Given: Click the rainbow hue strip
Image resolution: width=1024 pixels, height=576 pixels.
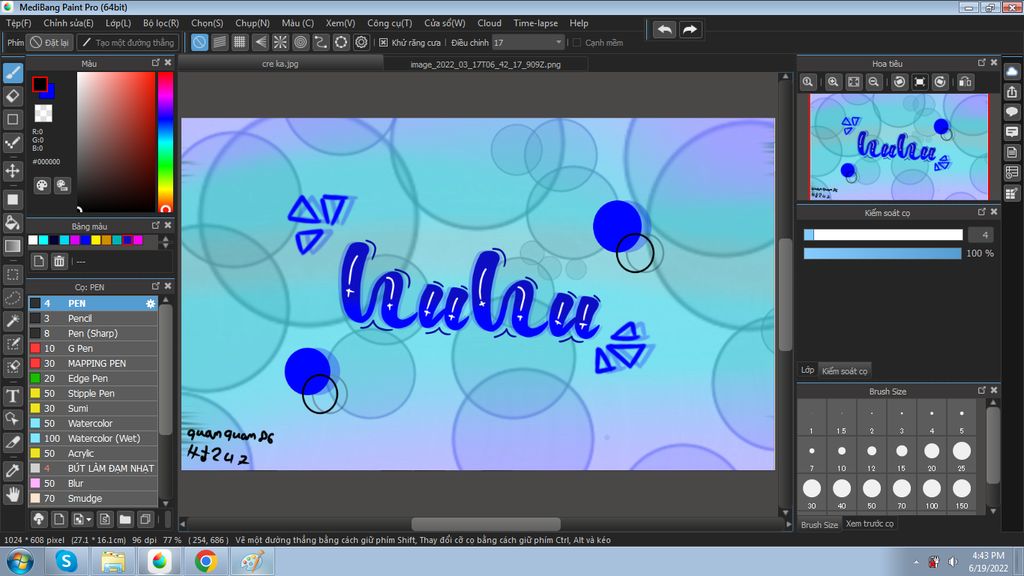Looking at the screenshot, I should (166, 142).
